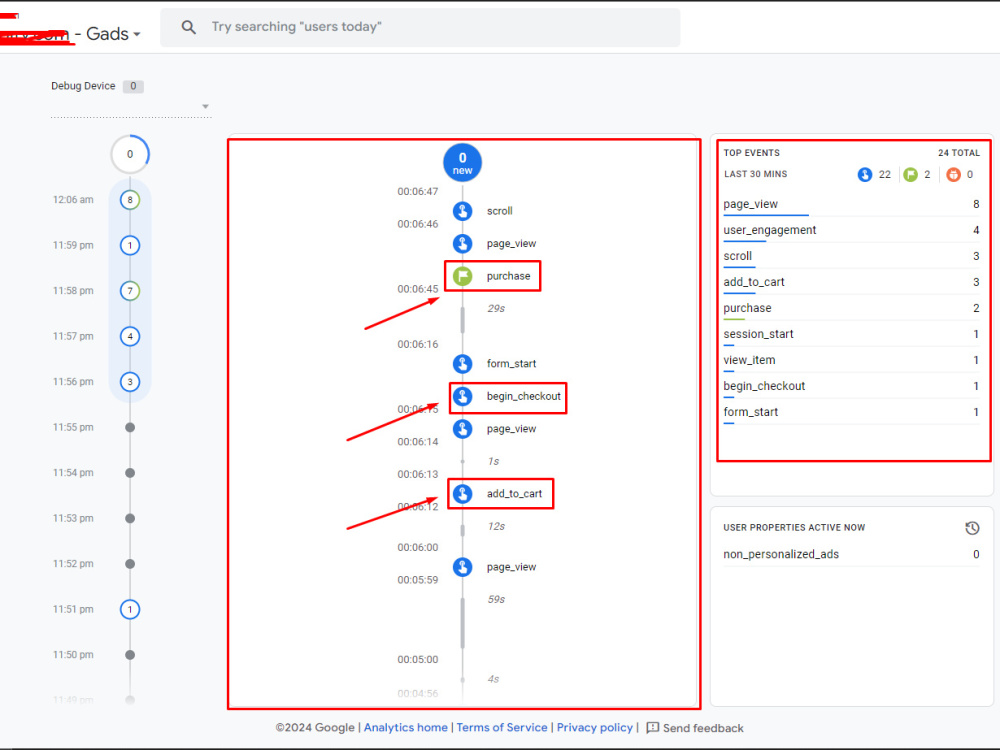Click the scroll event label
Screen dimensions: 1000x750
click(499, 211)
